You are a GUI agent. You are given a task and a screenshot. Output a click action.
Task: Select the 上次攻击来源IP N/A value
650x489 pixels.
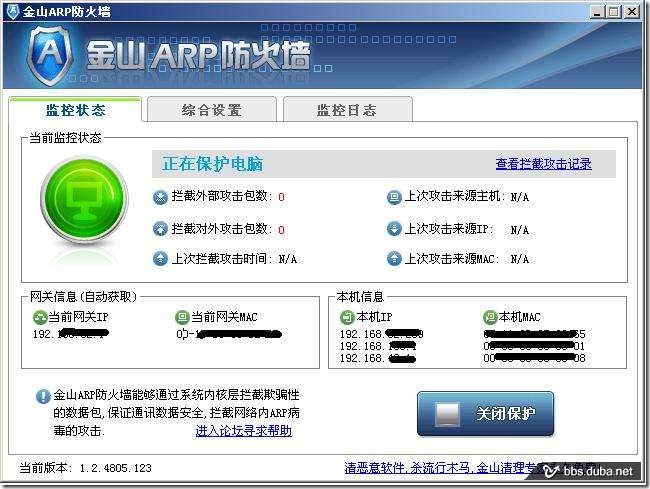pyautogui.click(x=519, y=230)
